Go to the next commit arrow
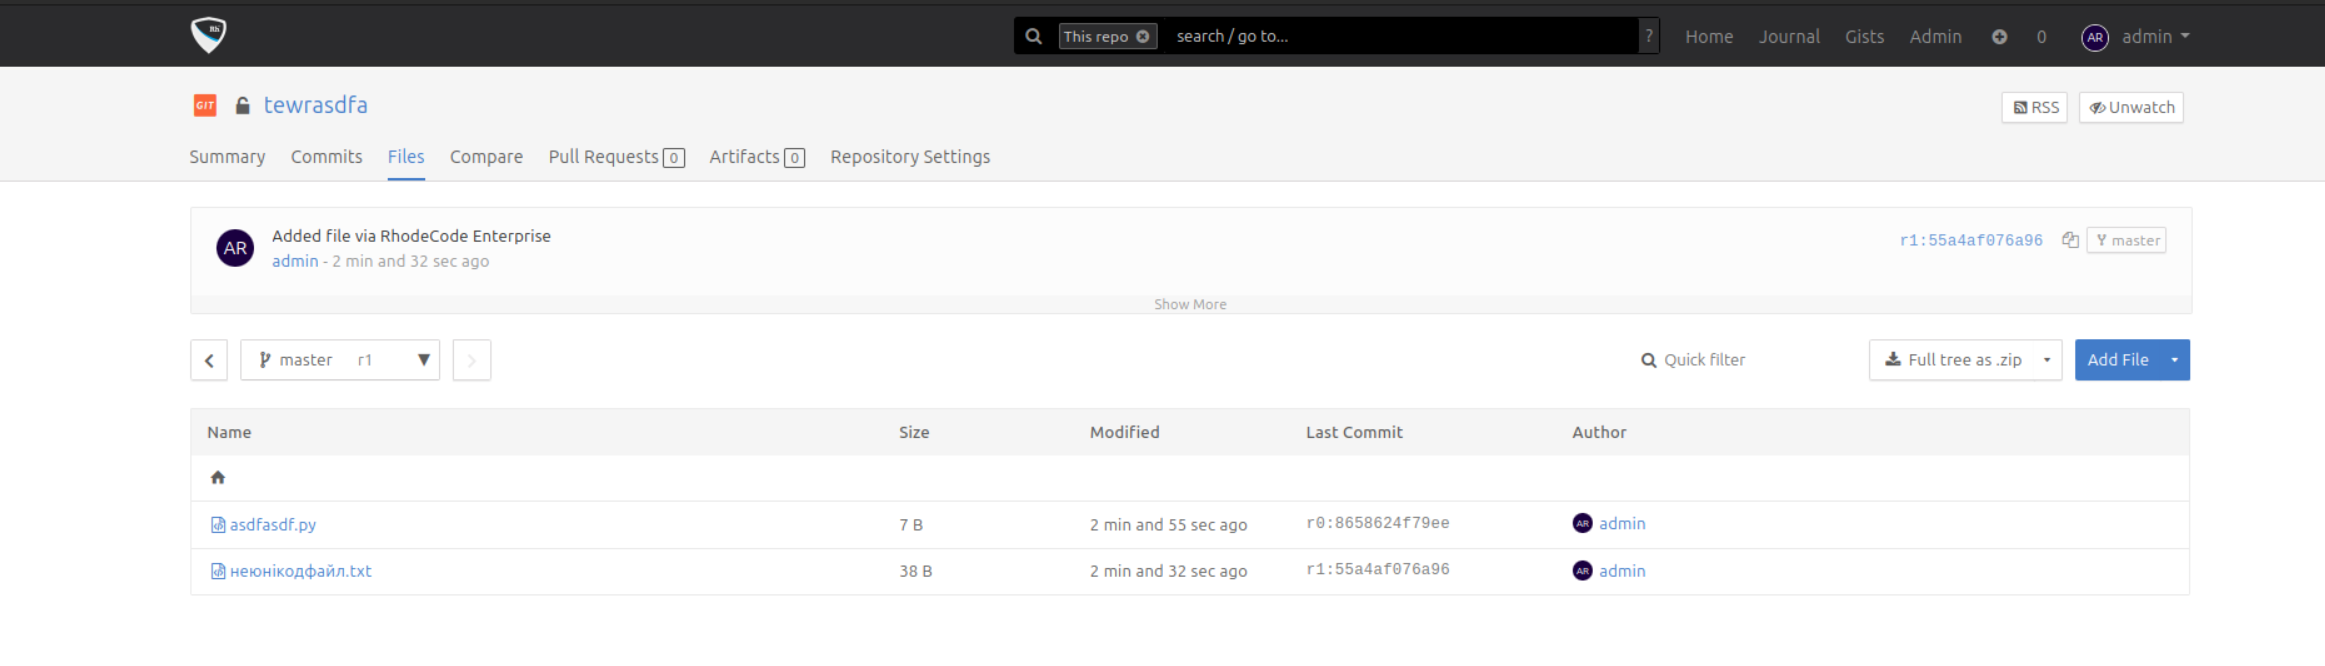2325x666 pixels. click(x=472, y=360)
